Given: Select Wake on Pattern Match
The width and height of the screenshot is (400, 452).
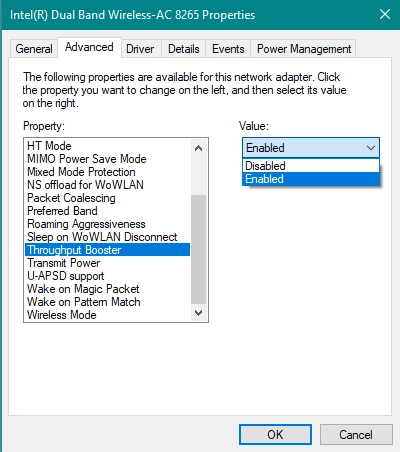Looking at the screenshot, I should pos(107,302).
